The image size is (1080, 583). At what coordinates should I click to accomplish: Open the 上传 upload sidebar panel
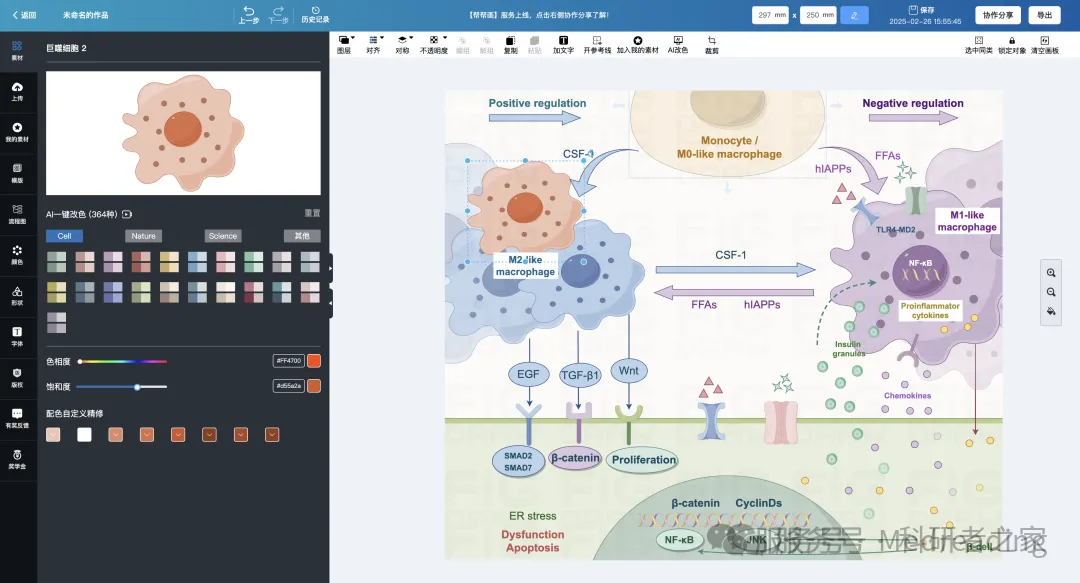pyautogui.click(x=17, y=92)
